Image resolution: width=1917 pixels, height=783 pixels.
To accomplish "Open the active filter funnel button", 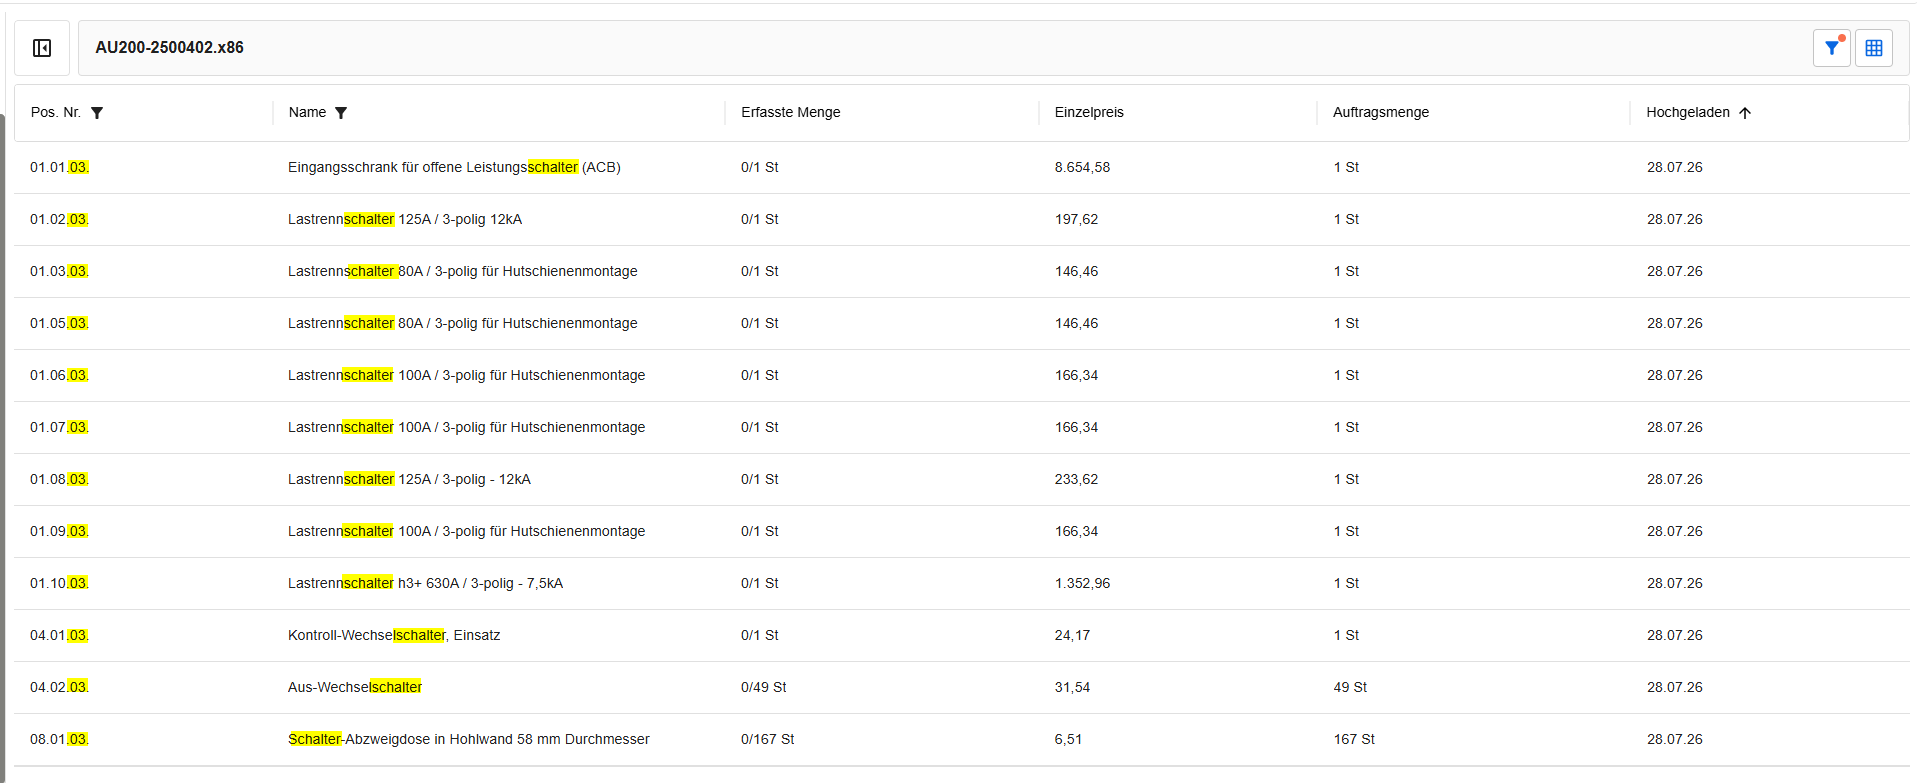I will point(1832,48).
